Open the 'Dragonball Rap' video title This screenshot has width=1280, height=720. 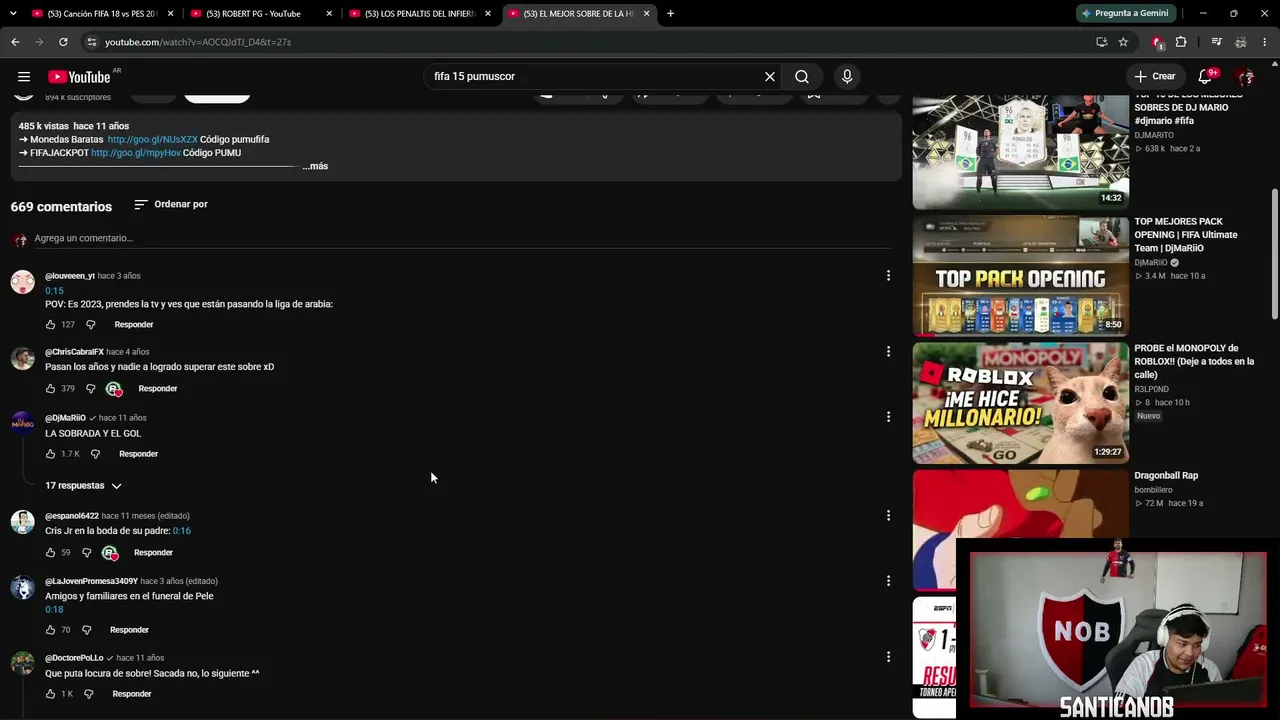(1166, 476)
